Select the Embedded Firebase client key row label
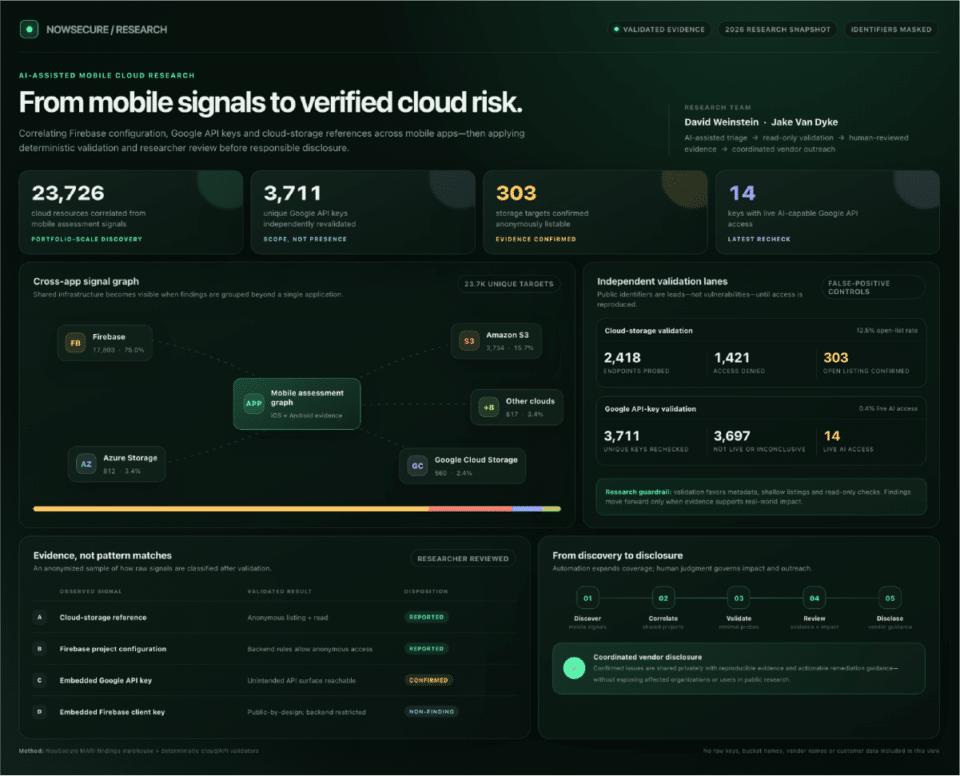960x776 pixels. [112, 712]
